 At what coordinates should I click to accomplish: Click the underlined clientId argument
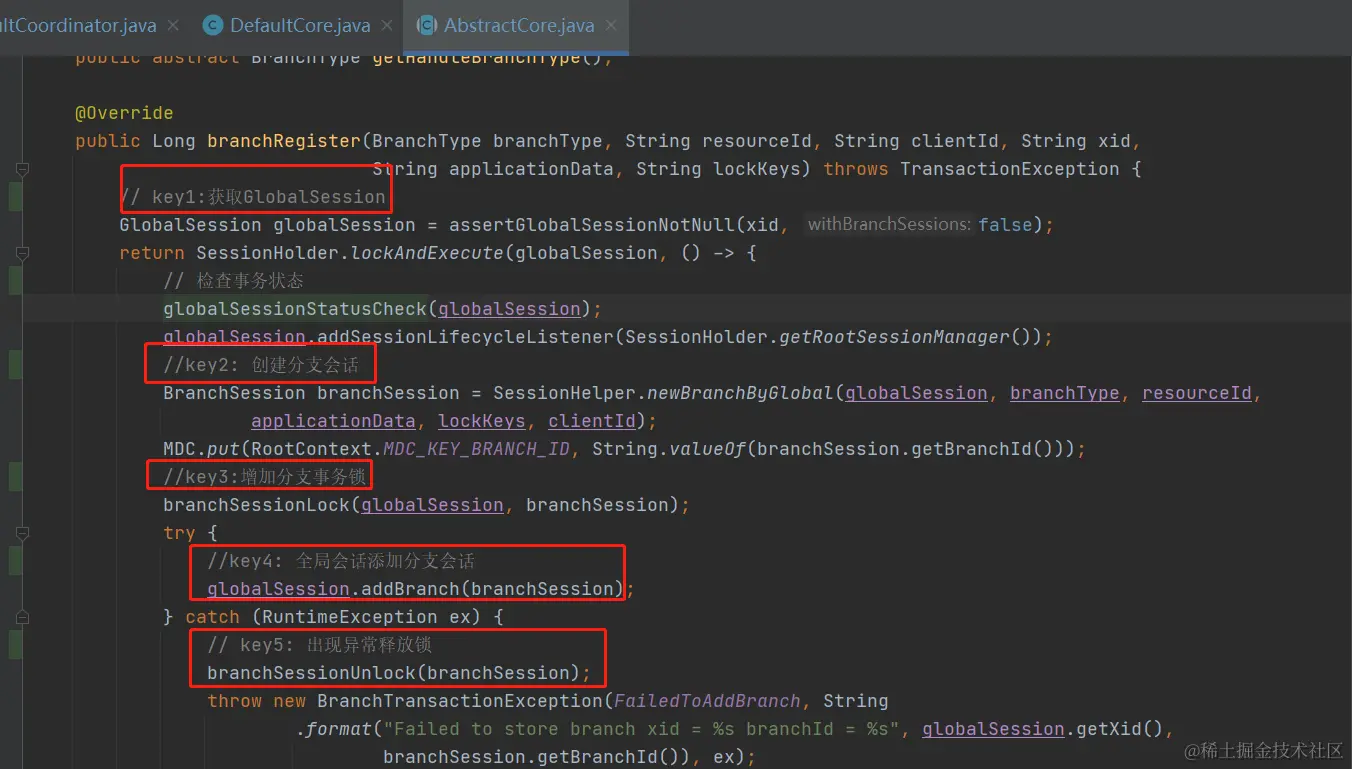tap(591, 421)
